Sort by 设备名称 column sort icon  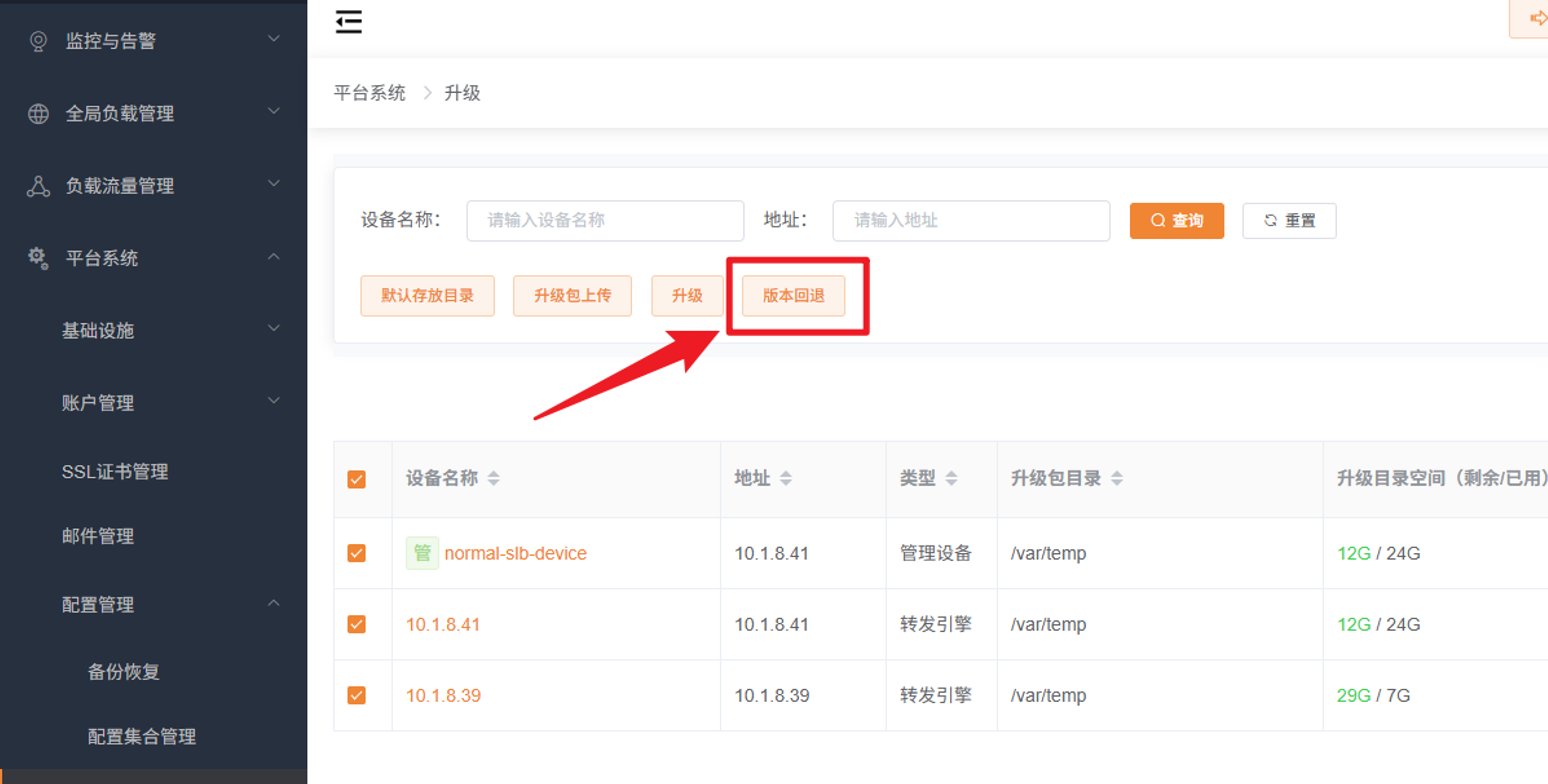[x=494, y=479]
